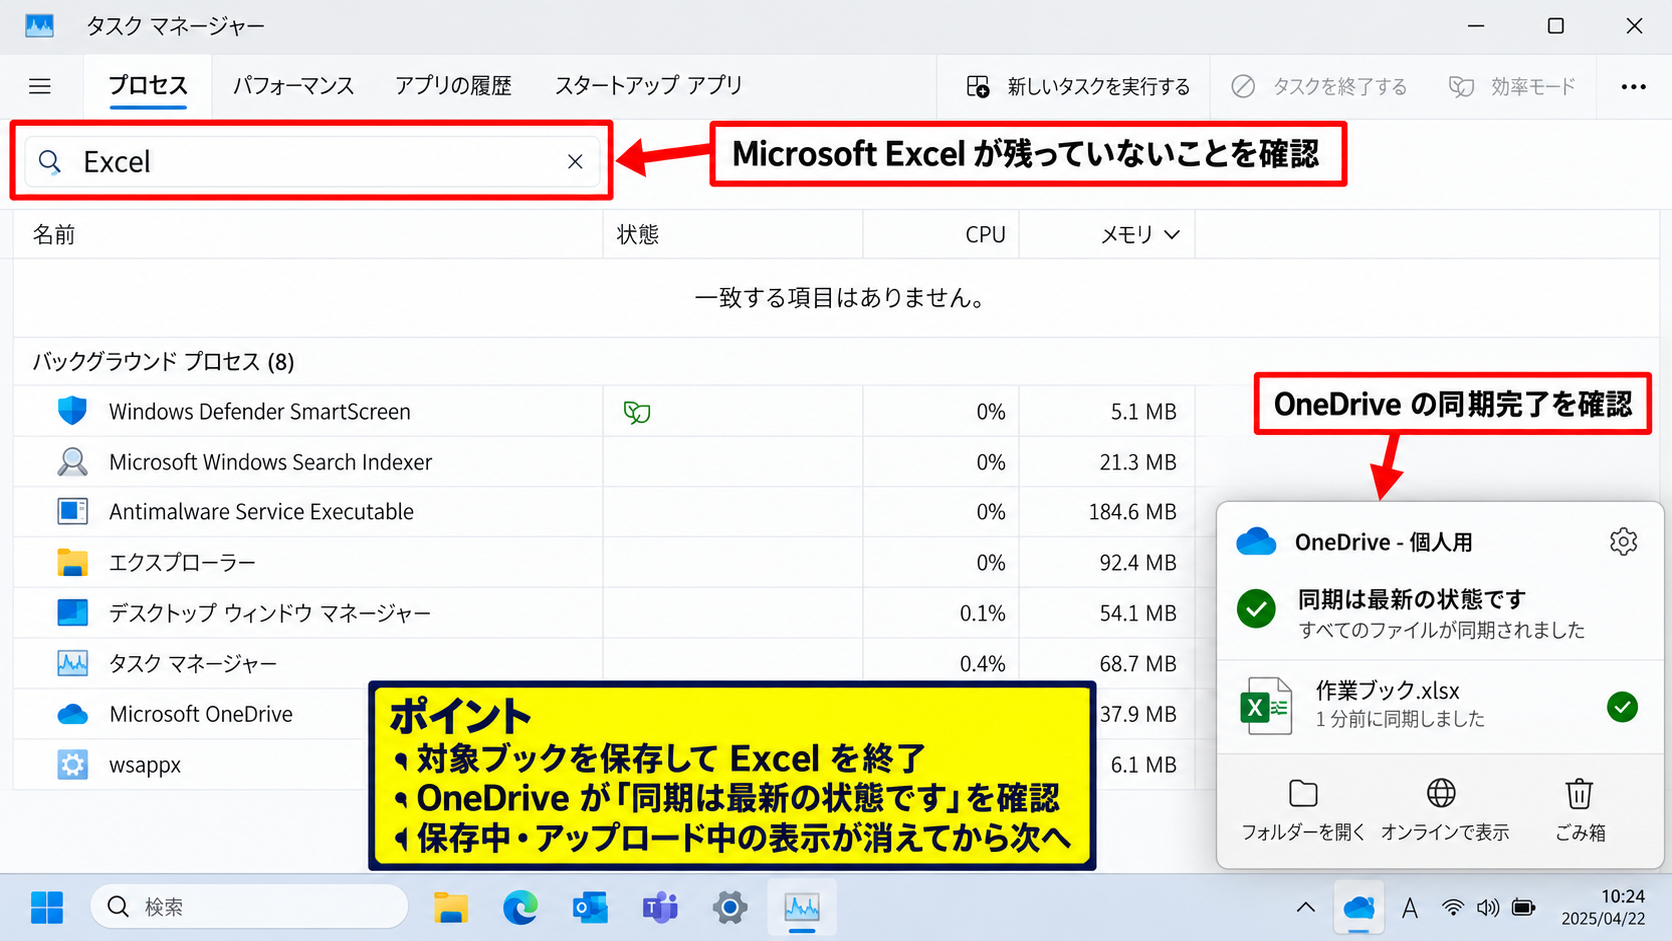Viewport: 1672px width, 941px height.
Task: Open Microsoft Teams from taskbar
Action: [x=660, y=907]
